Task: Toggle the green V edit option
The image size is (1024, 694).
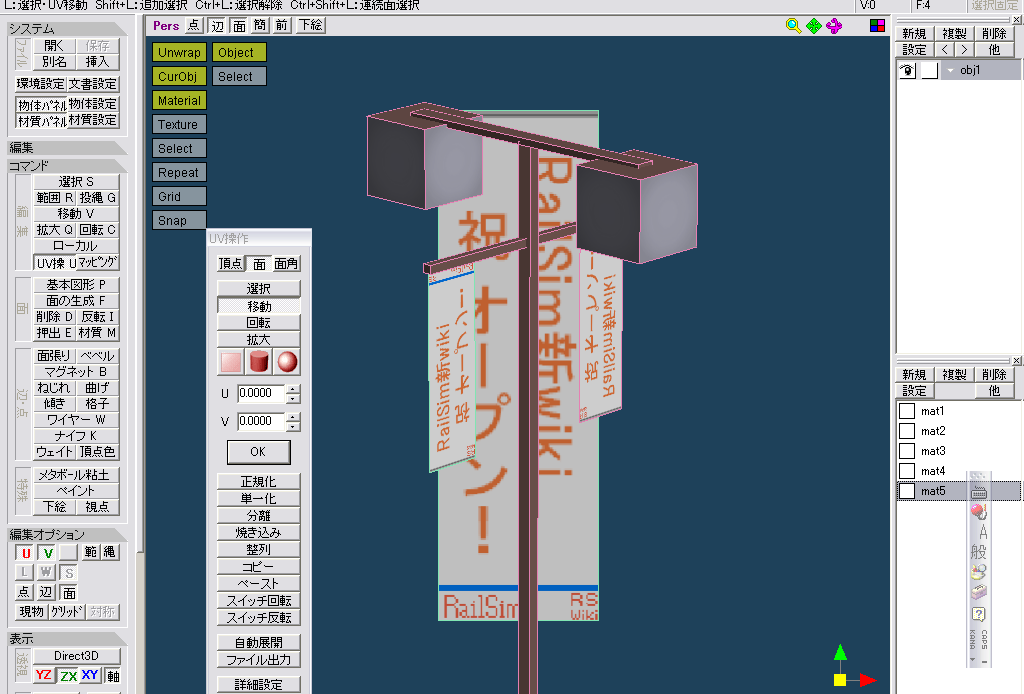Action: click(47, 553)
